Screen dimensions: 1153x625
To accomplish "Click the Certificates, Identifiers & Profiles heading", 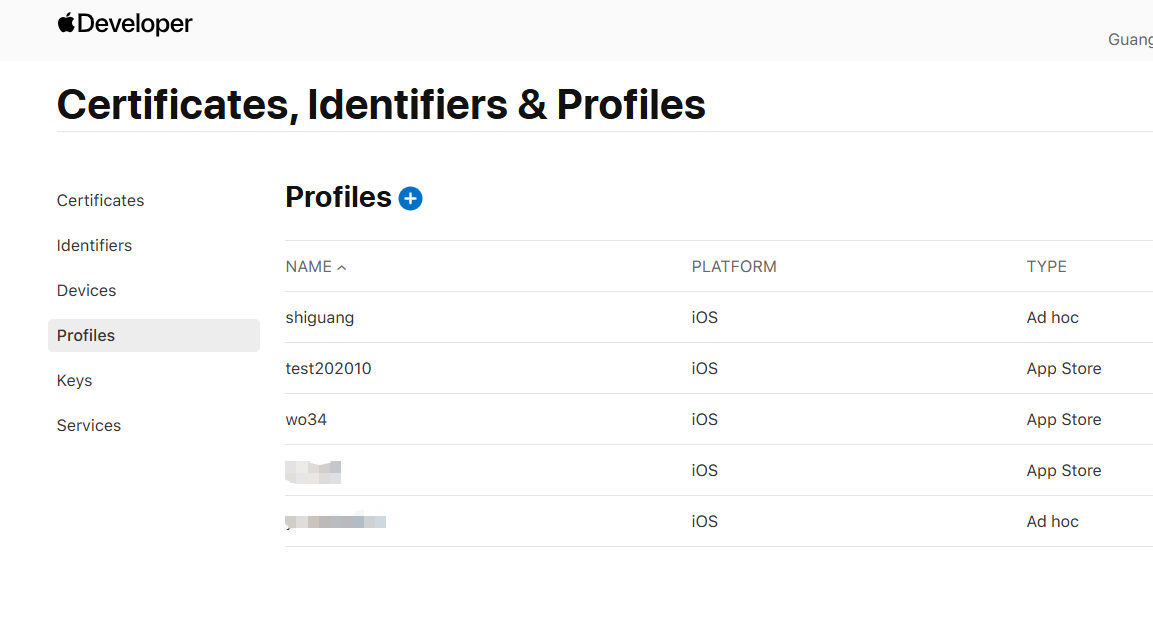I will coord(381,105).
